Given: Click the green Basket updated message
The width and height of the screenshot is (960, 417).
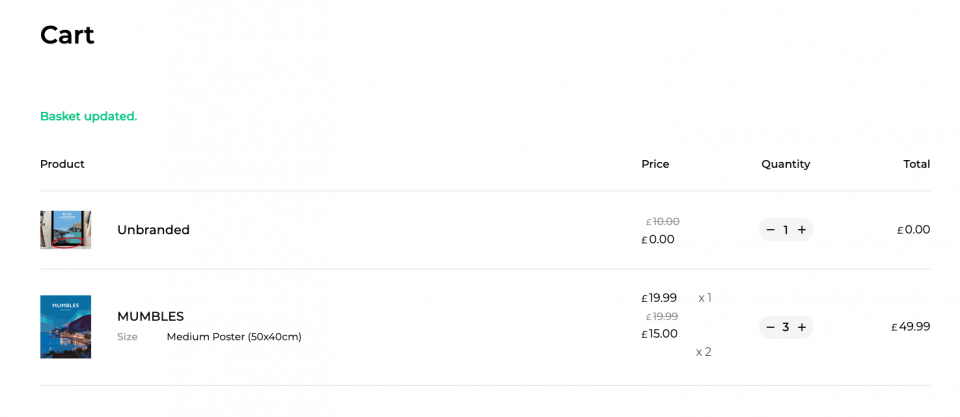Looking at the screenshot, I should 88,116.
